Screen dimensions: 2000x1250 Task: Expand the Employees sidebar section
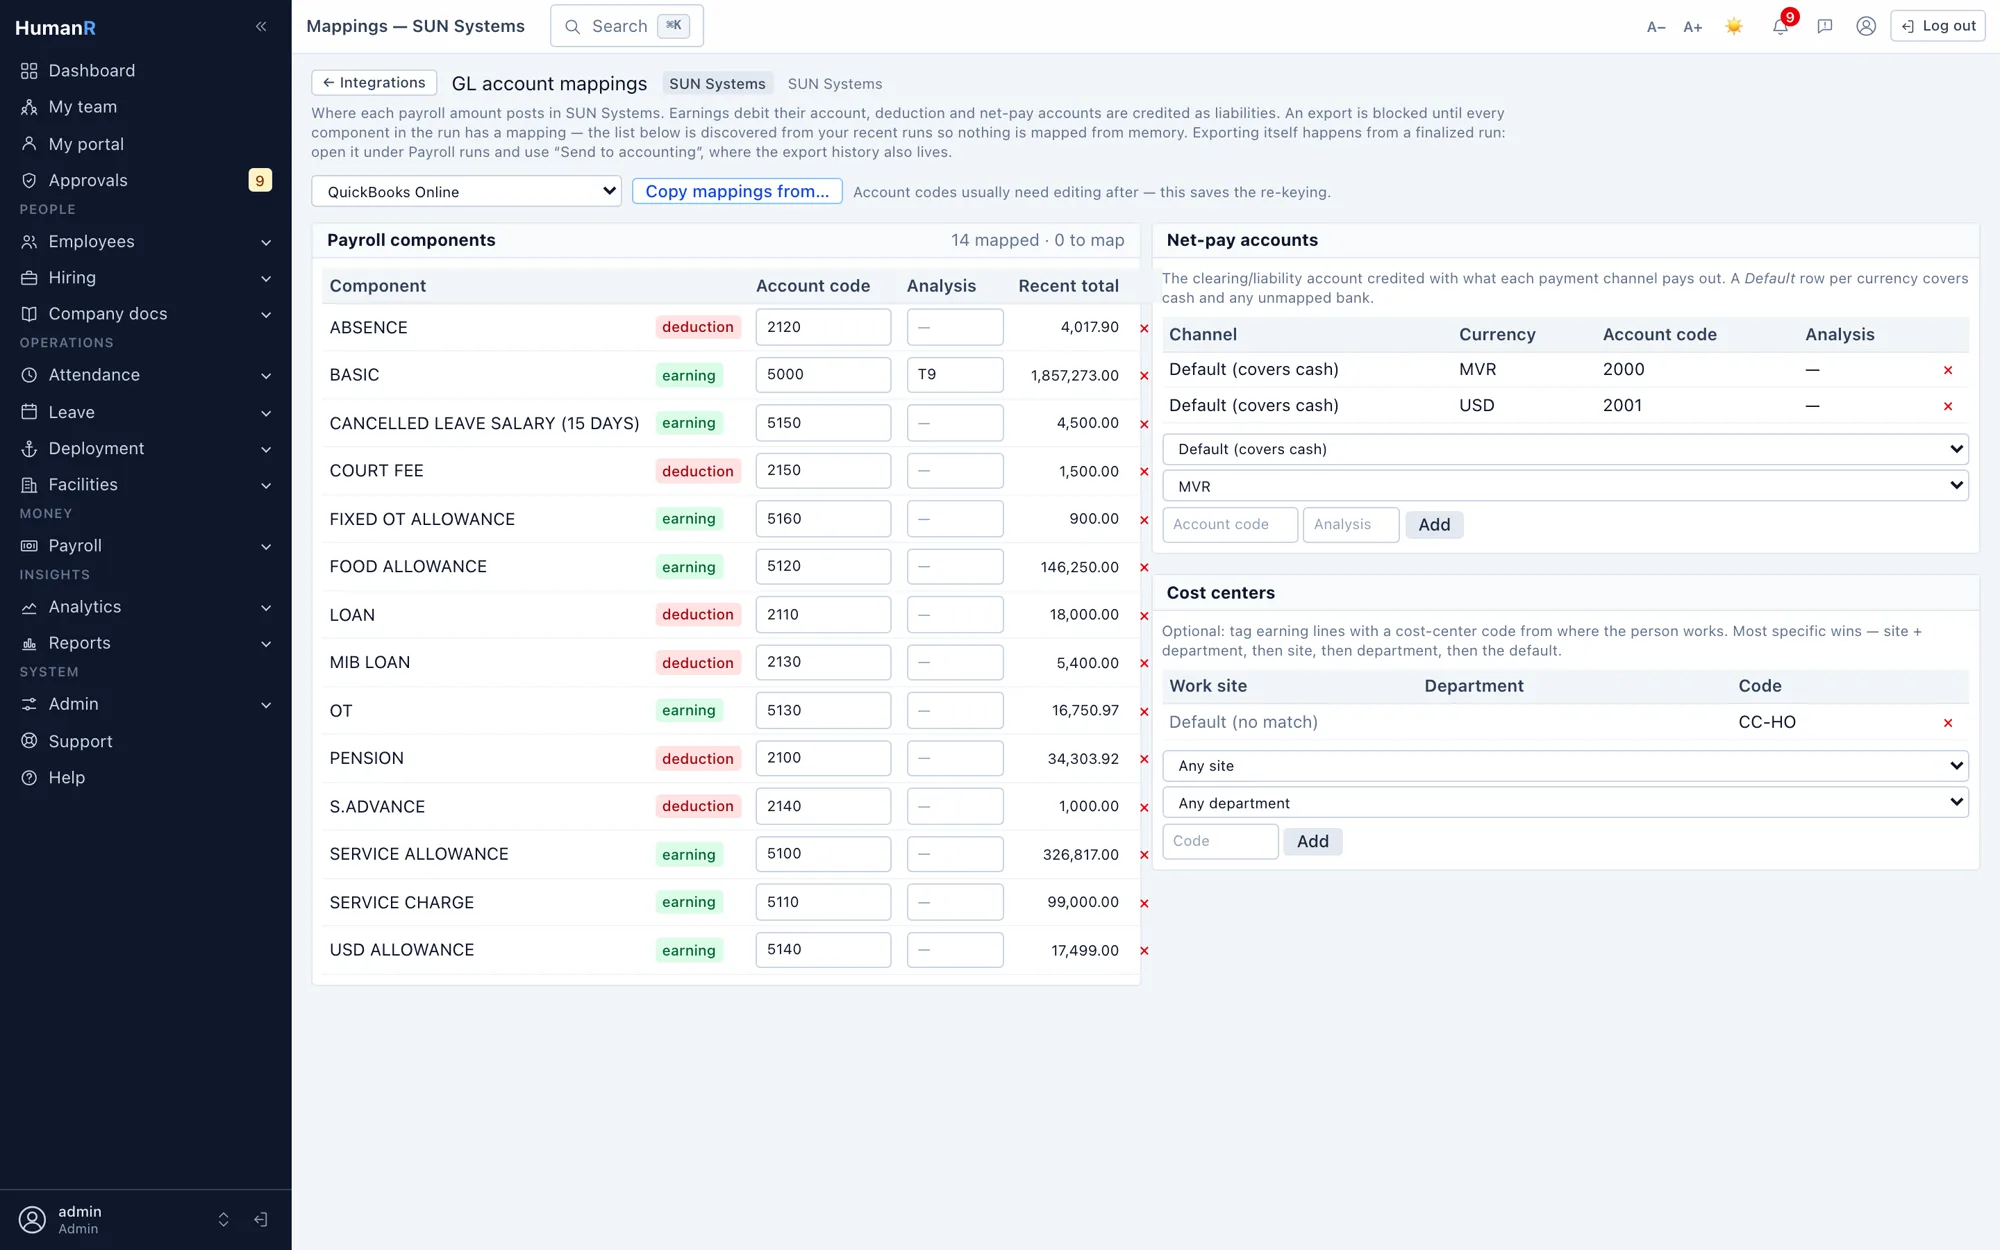[146, 241]
